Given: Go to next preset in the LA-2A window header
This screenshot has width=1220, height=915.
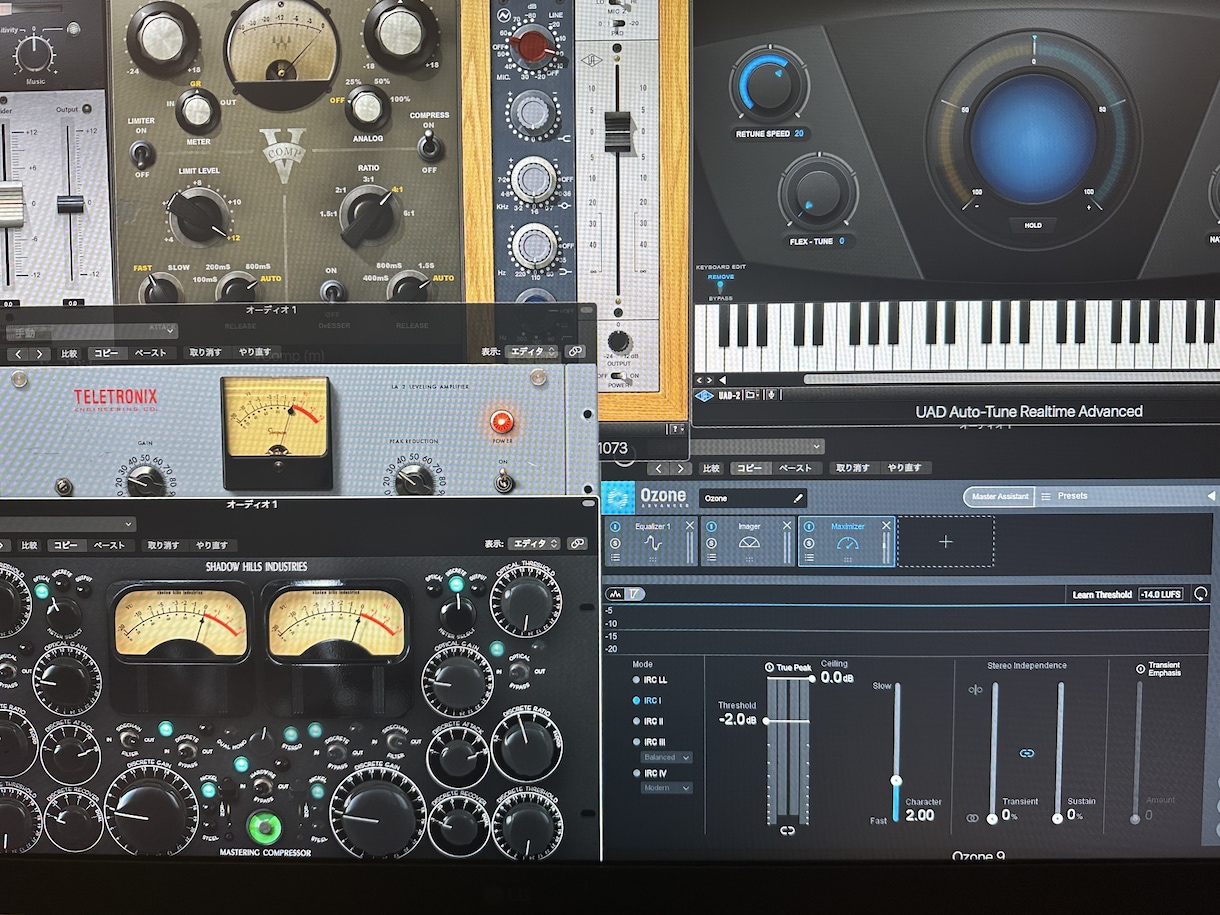Looking at the screenshot, I should [x=40, y=353].
